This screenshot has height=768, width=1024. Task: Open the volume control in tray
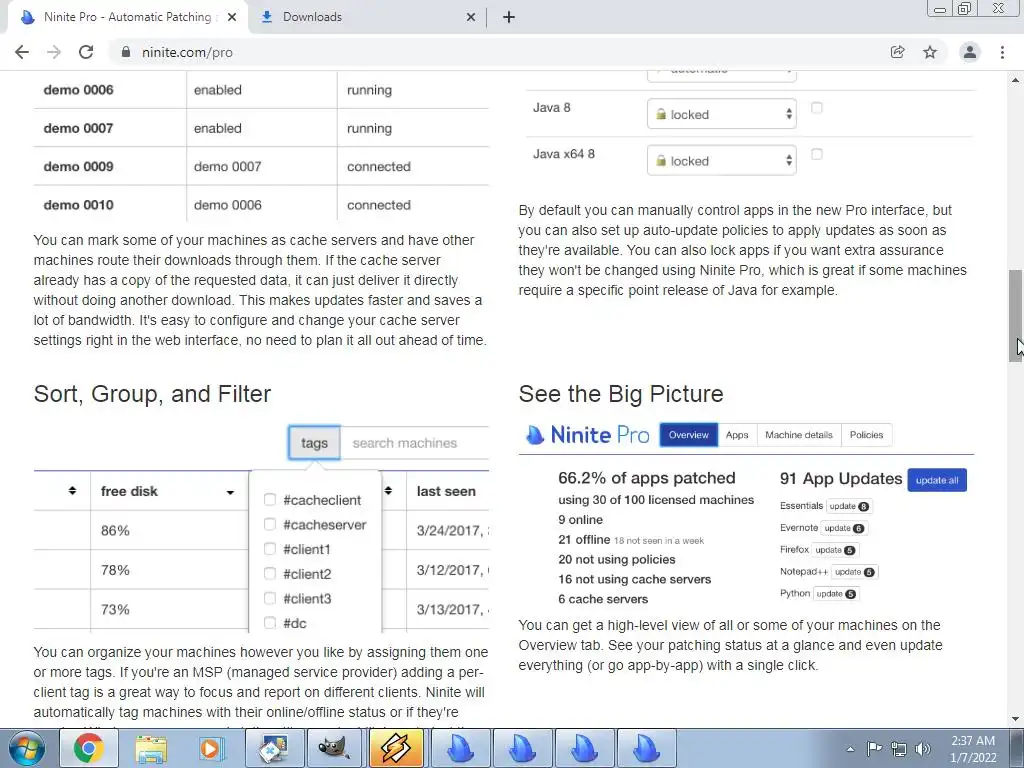(x=923, y=749)
